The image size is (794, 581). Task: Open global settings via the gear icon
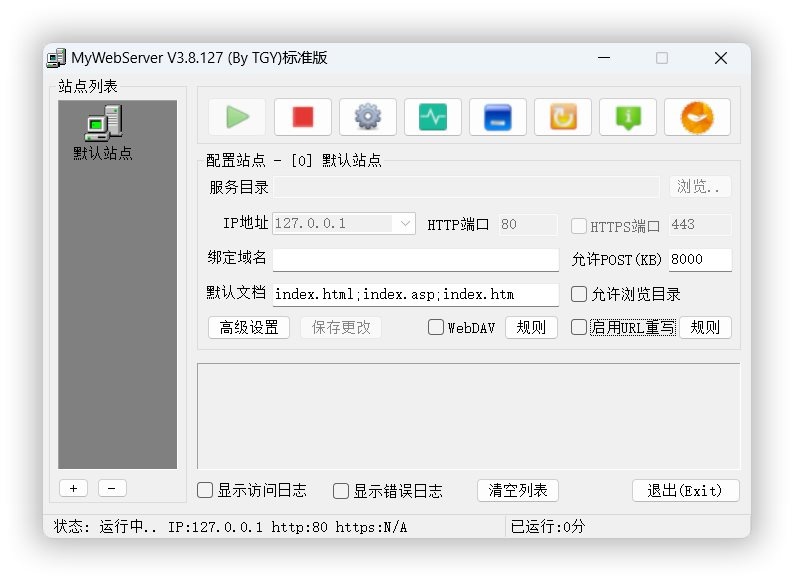click(368, 117)
